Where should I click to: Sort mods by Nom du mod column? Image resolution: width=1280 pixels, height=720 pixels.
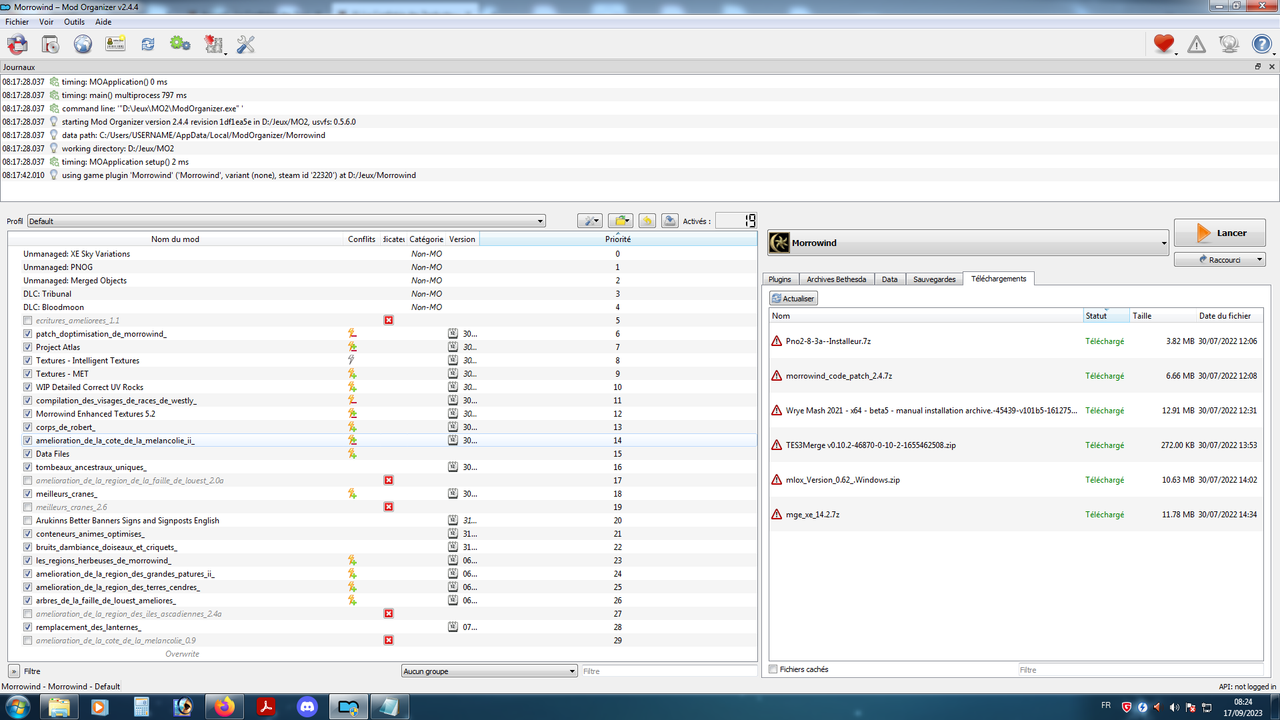(175, 239)
